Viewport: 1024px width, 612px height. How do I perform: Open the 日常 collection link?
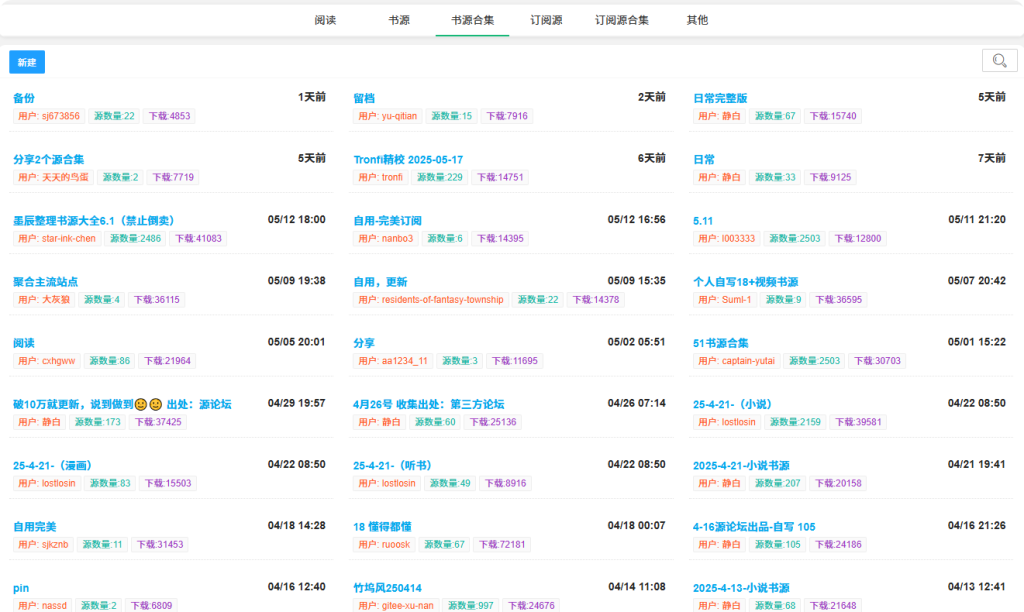704,159
